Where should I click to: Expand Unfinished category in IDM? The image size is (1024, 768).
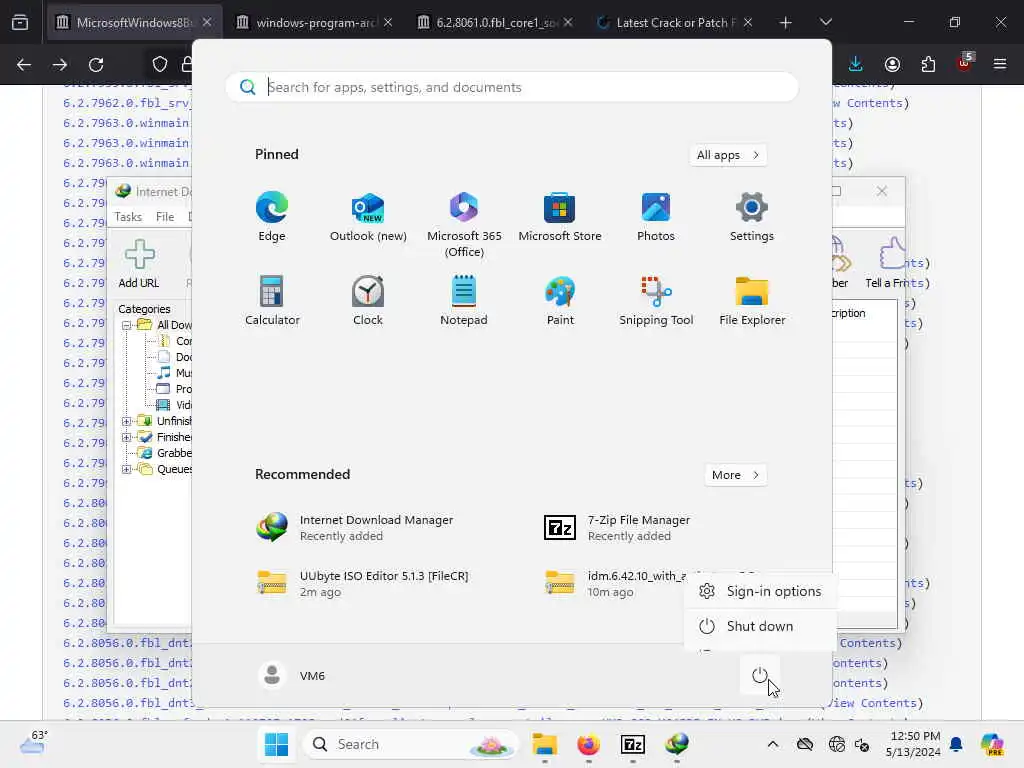pos(127,421)
